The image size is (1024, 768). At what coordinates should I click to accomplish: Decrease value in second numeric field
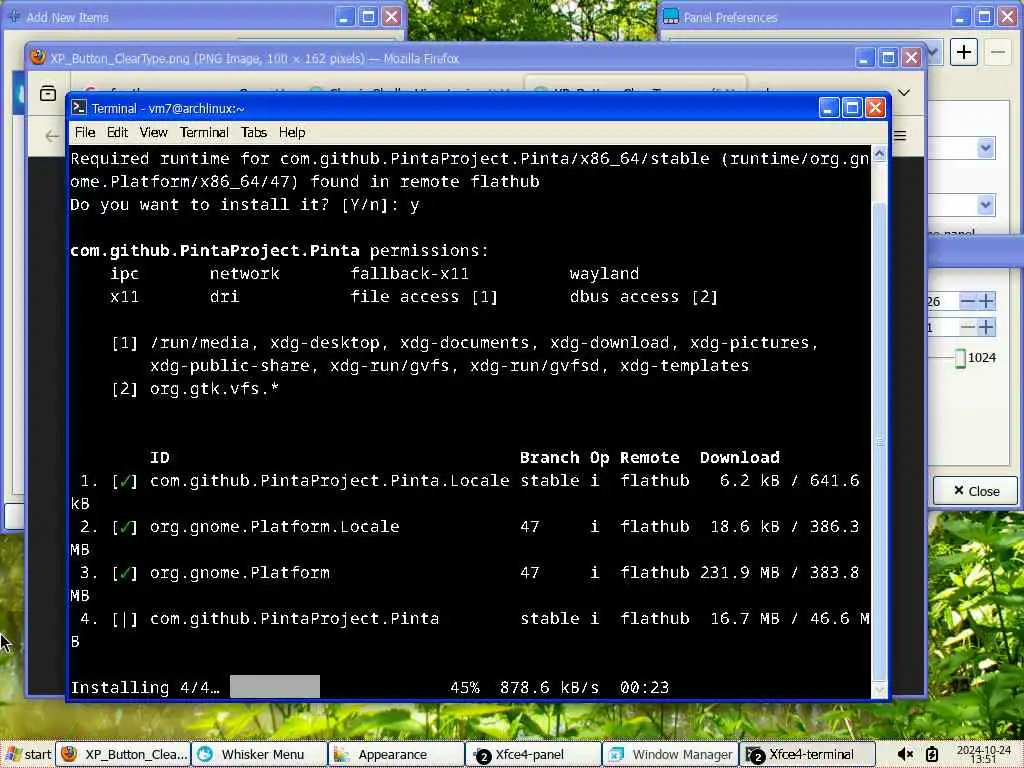pos(968,327)
